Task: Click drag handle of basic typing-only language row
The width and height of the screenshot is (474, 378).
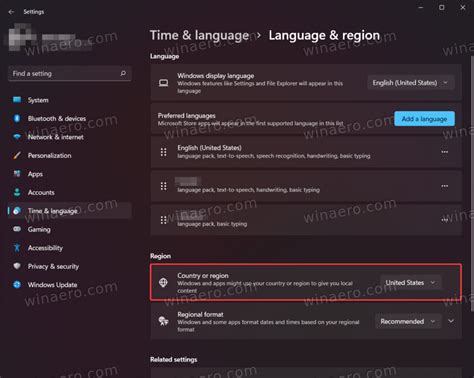Action: tap(163, 220)
